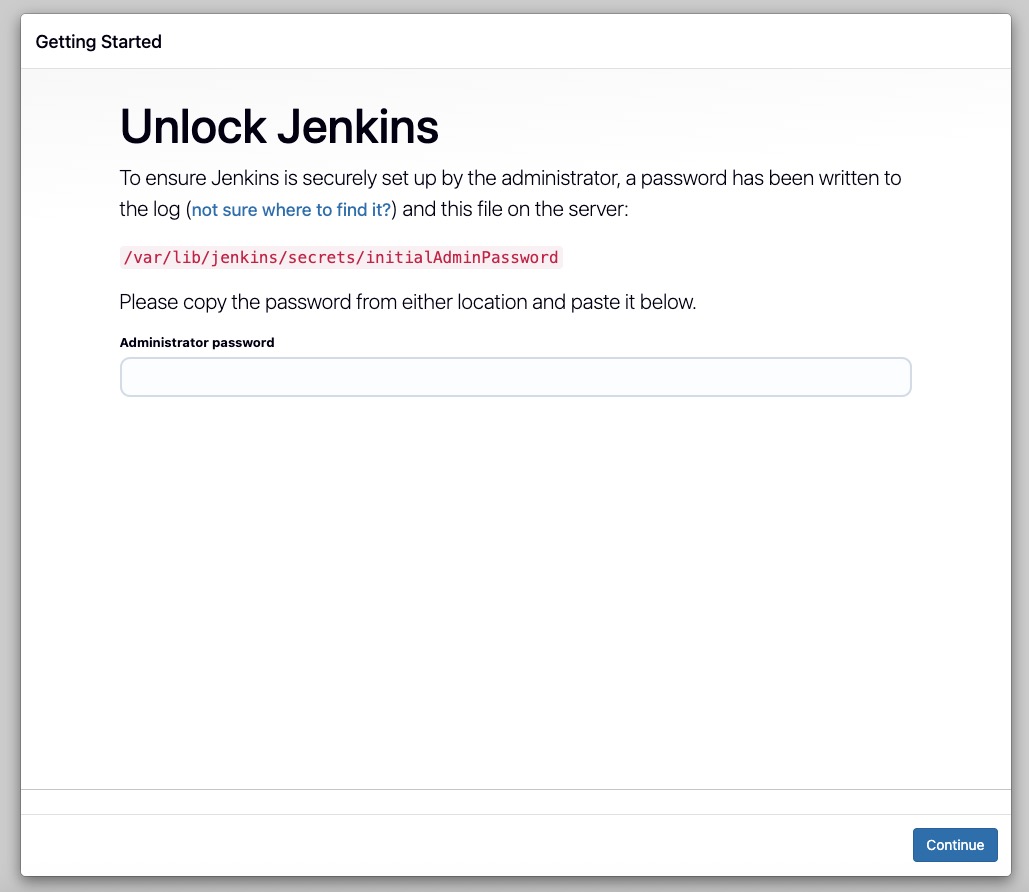
Task: Click the 'not sure where to find it?' link
Action: [291, 210]
